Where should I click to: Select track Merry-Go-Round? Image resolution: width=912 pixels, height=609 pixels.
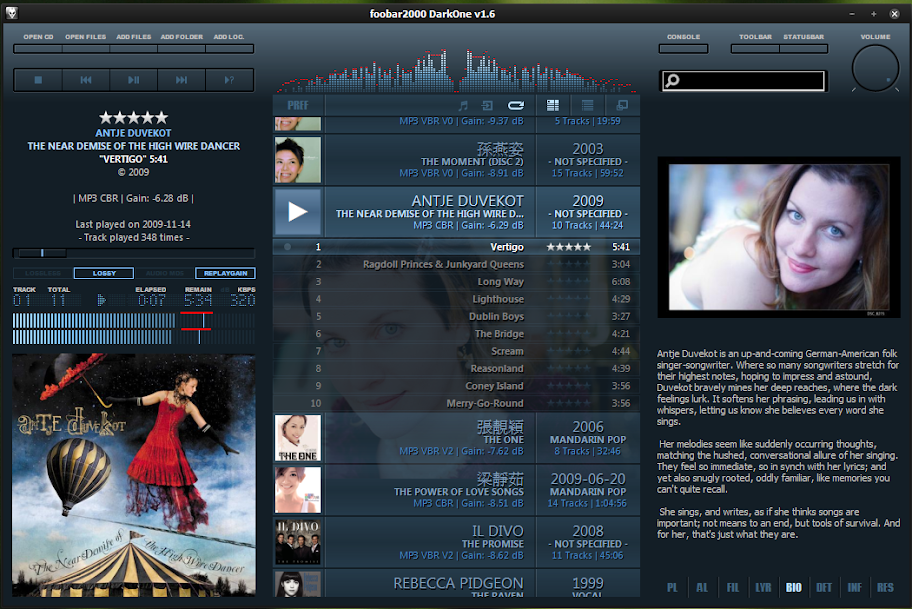(x=457, y=404)
